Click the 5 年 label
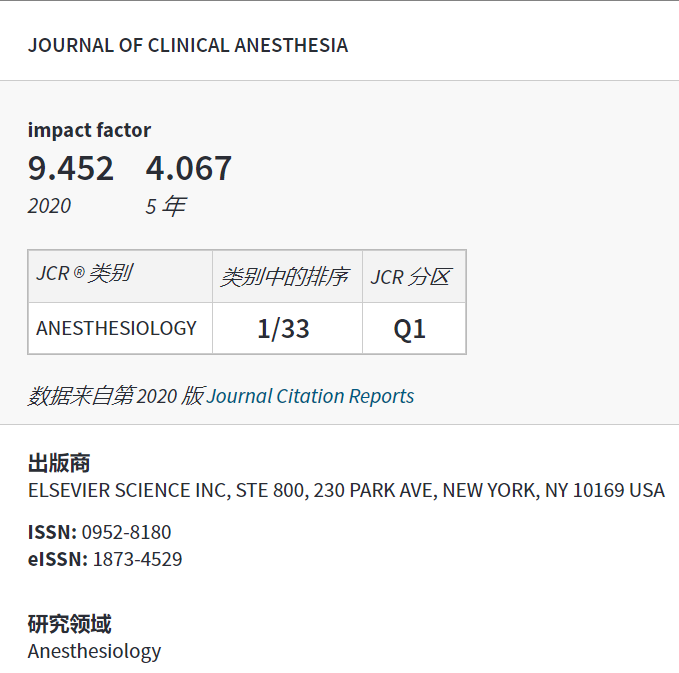The image size is (679, 673). 165,206
